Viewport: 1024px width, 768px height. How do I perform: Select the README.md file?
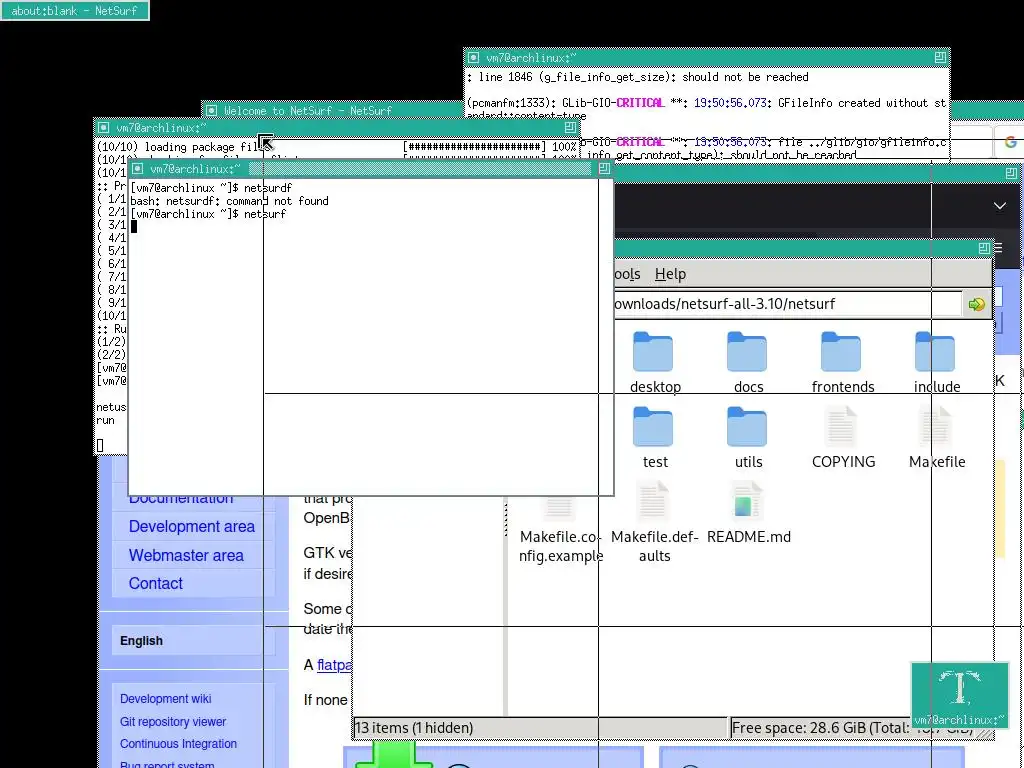[x=748, y=513]
